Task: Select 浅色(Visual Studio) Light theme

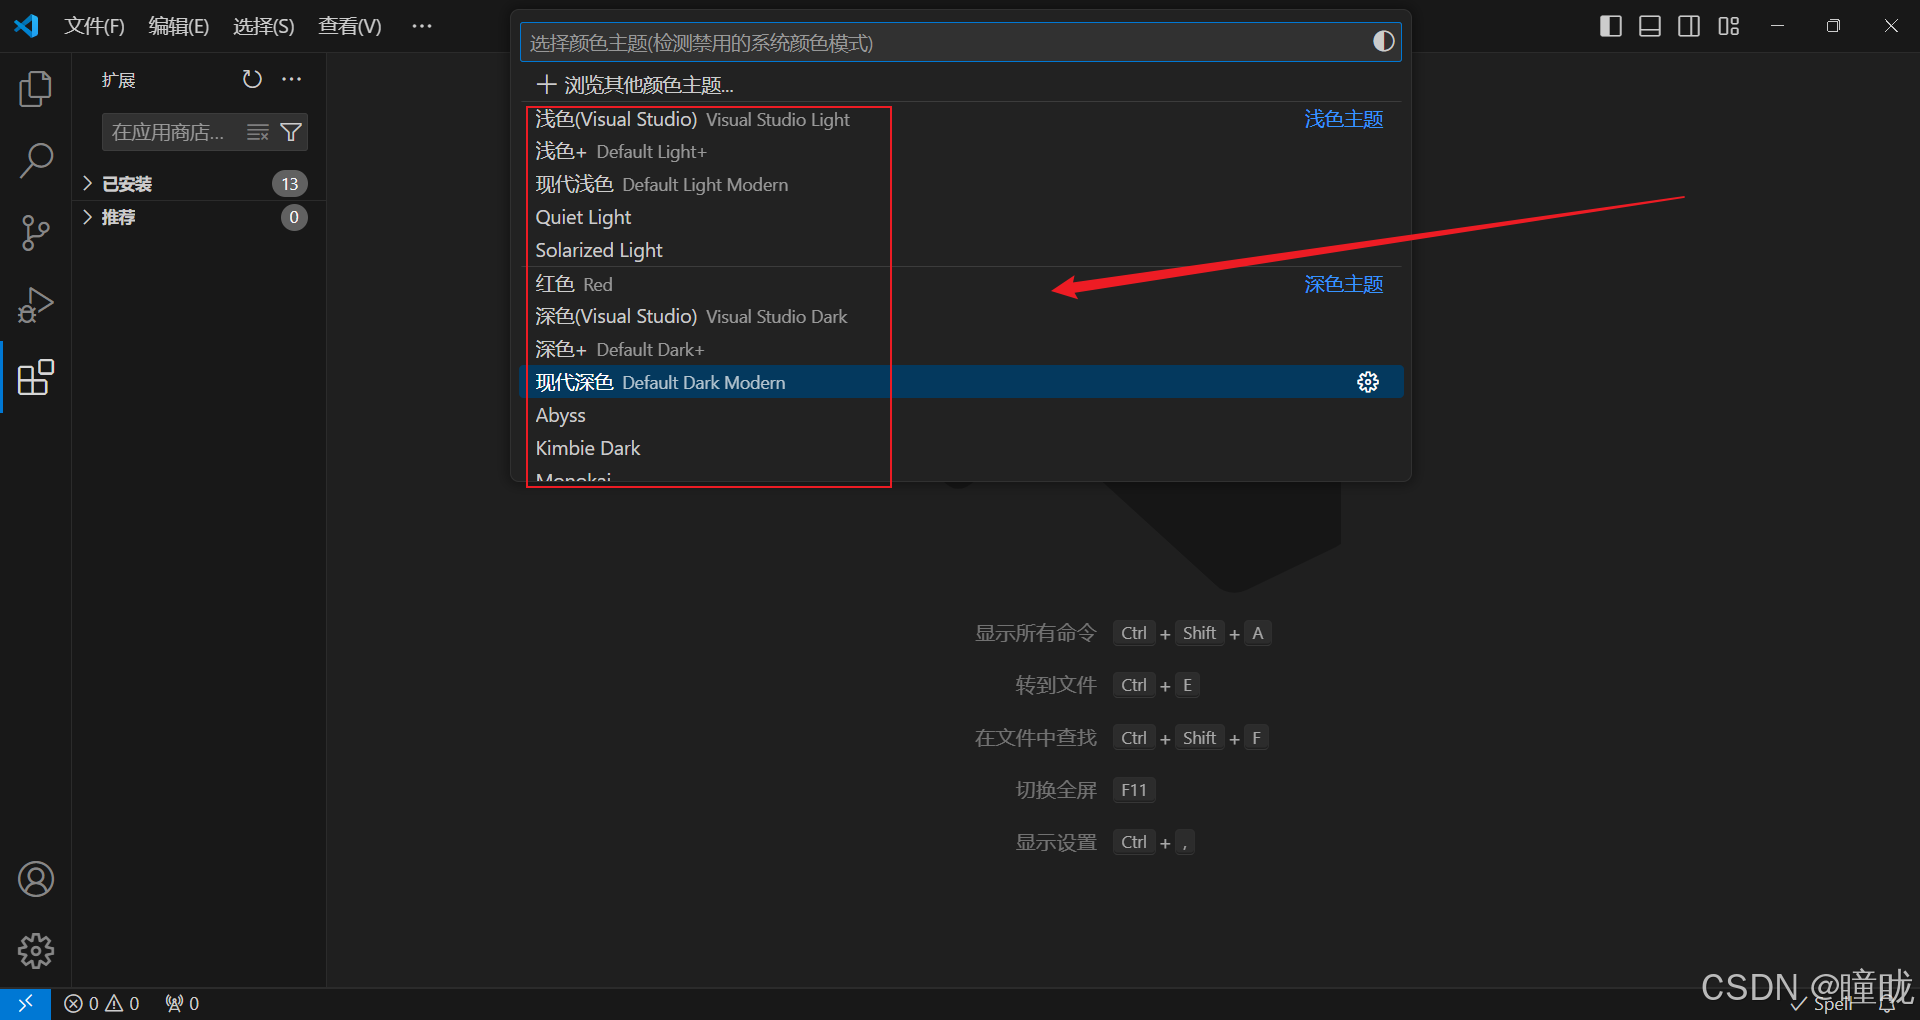Action: [x=960, y=119]
